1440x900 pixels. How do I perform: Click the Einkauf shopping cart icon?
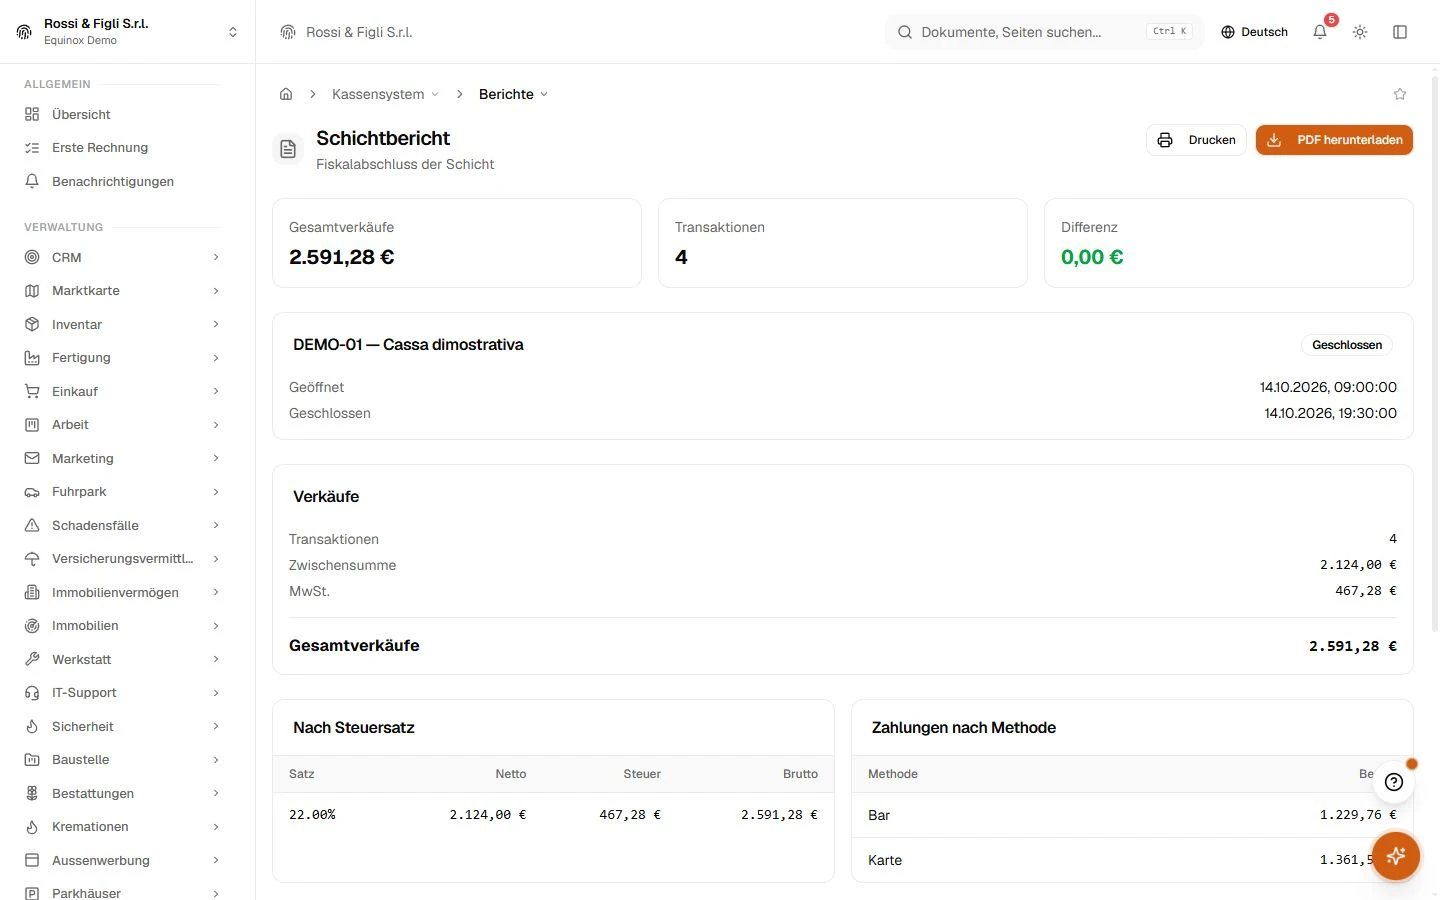point(32,391)
